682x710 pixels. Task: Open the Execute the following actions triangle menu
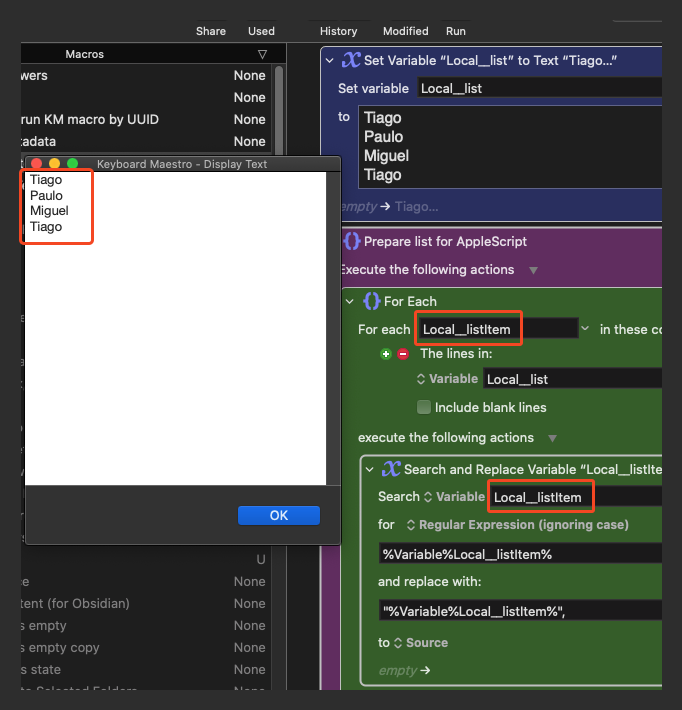click(533, 270)
